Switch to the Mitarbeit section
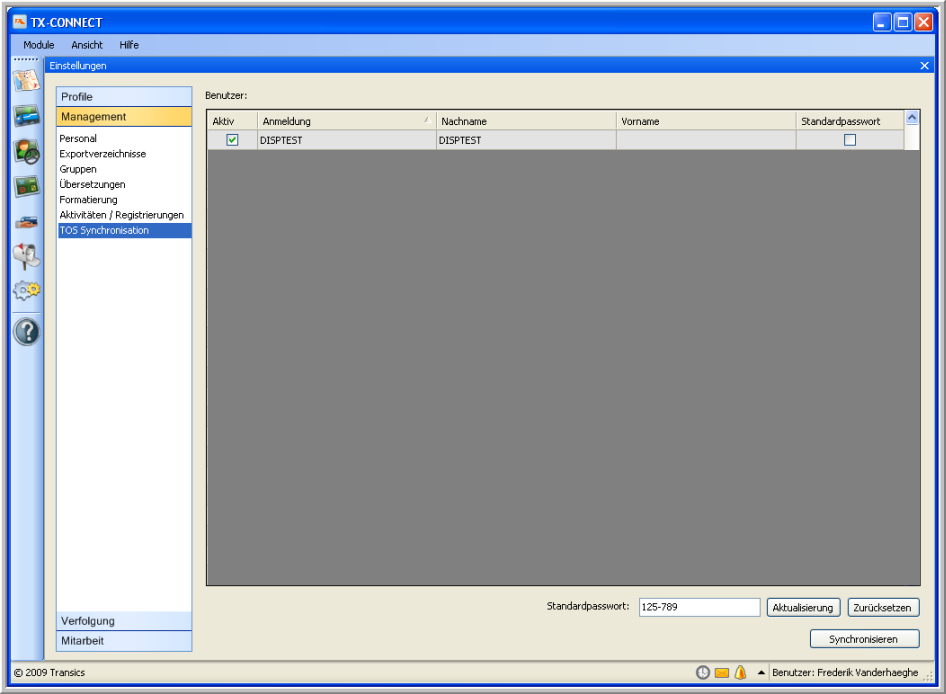Viewport: 946px width, 694px height. coord(124,641)
